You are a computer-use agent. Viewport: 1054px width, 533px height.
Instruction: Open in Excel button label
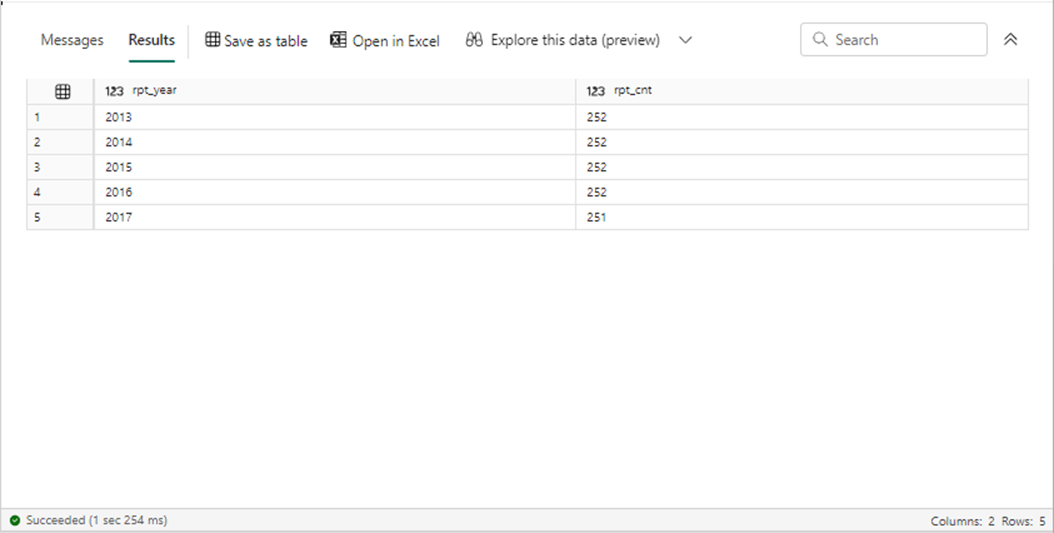click(396, 41)
